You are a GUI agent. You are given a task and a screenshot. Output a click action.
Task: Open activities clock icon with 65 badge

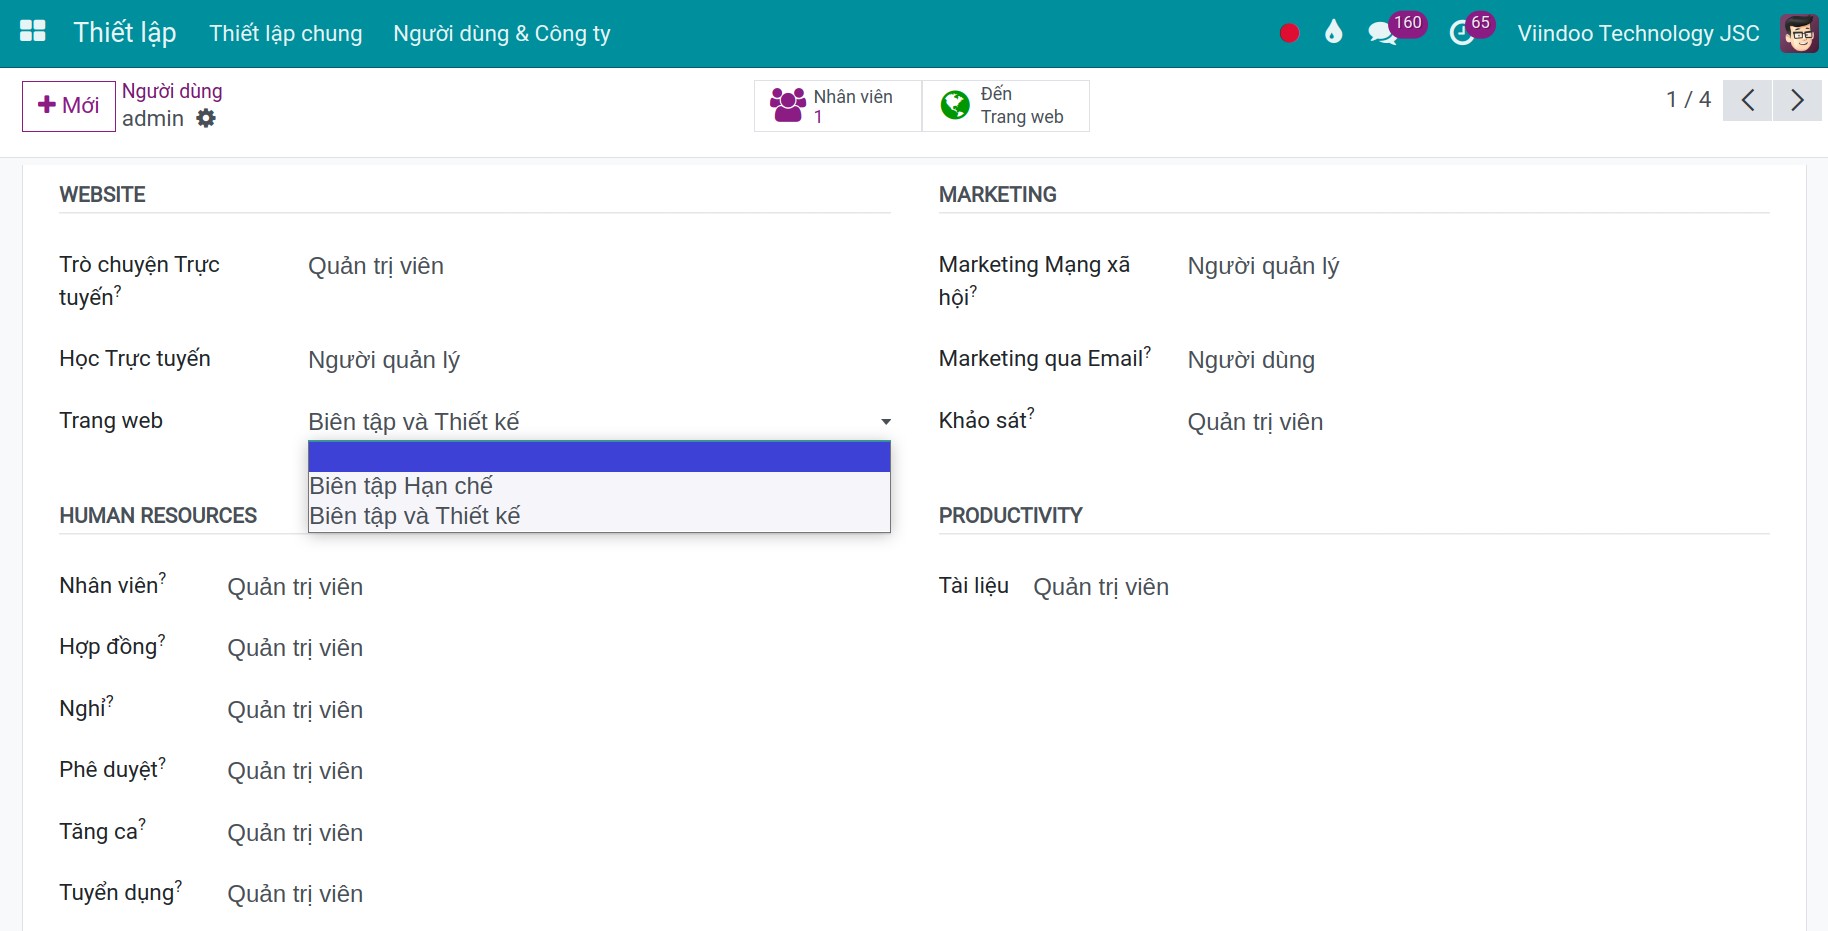tap(1471, 30)
